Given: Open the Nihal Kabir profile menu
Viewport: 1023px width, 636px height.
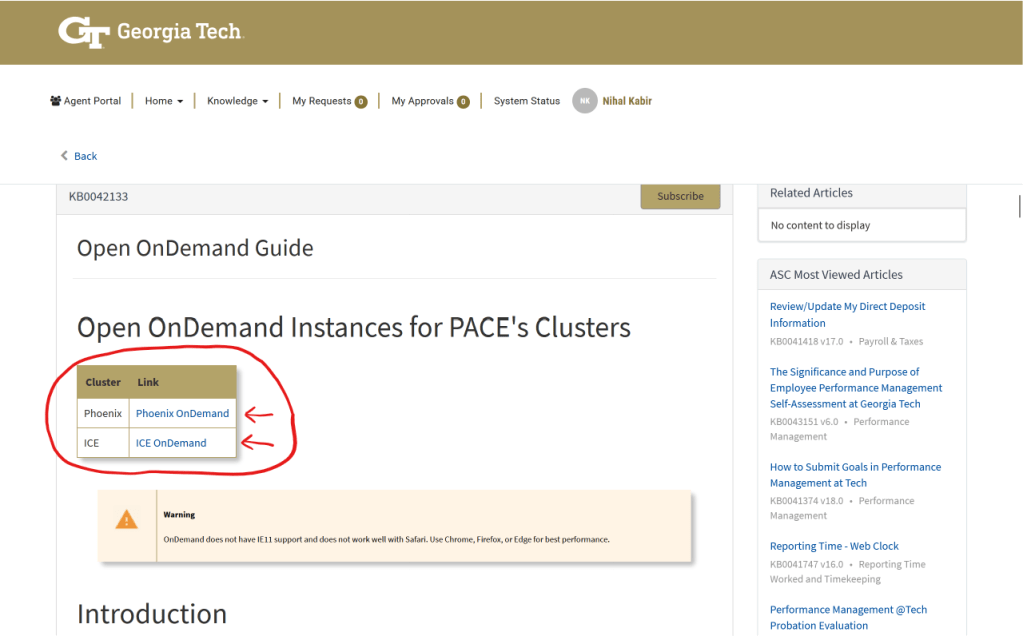Looking at the screenshot, I should coord(627,100).
